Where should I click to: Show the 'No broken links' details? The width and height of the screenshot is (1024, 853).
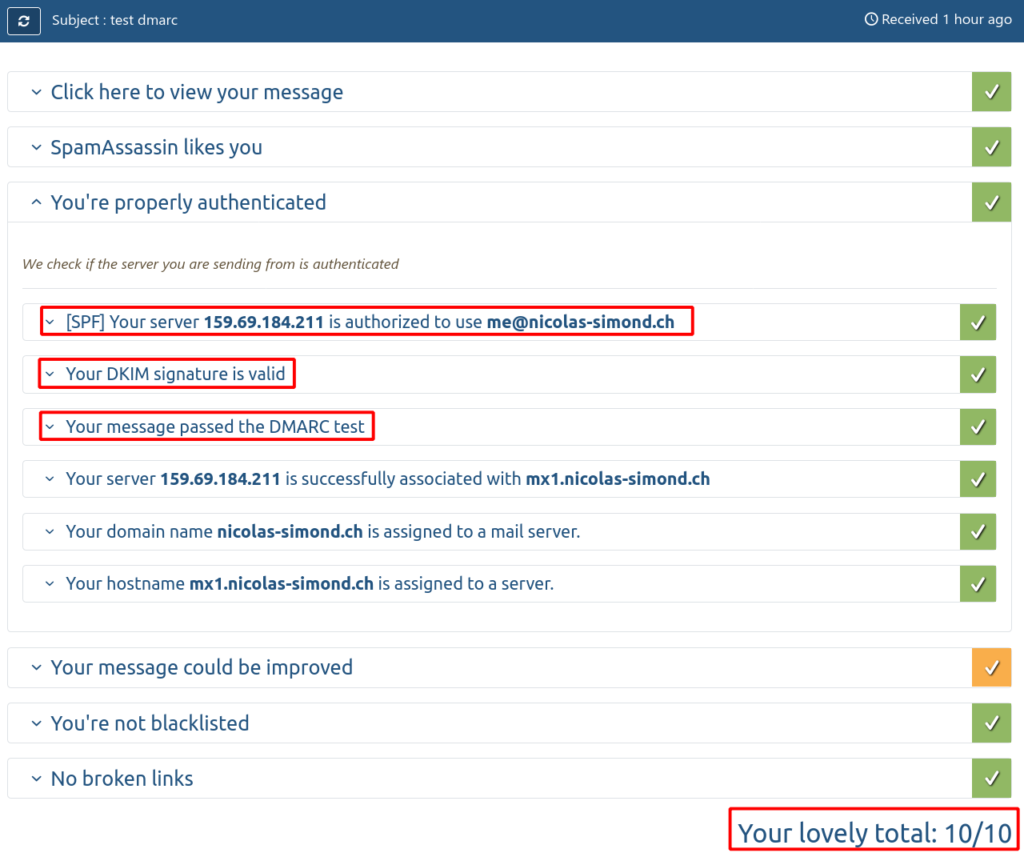121,778
